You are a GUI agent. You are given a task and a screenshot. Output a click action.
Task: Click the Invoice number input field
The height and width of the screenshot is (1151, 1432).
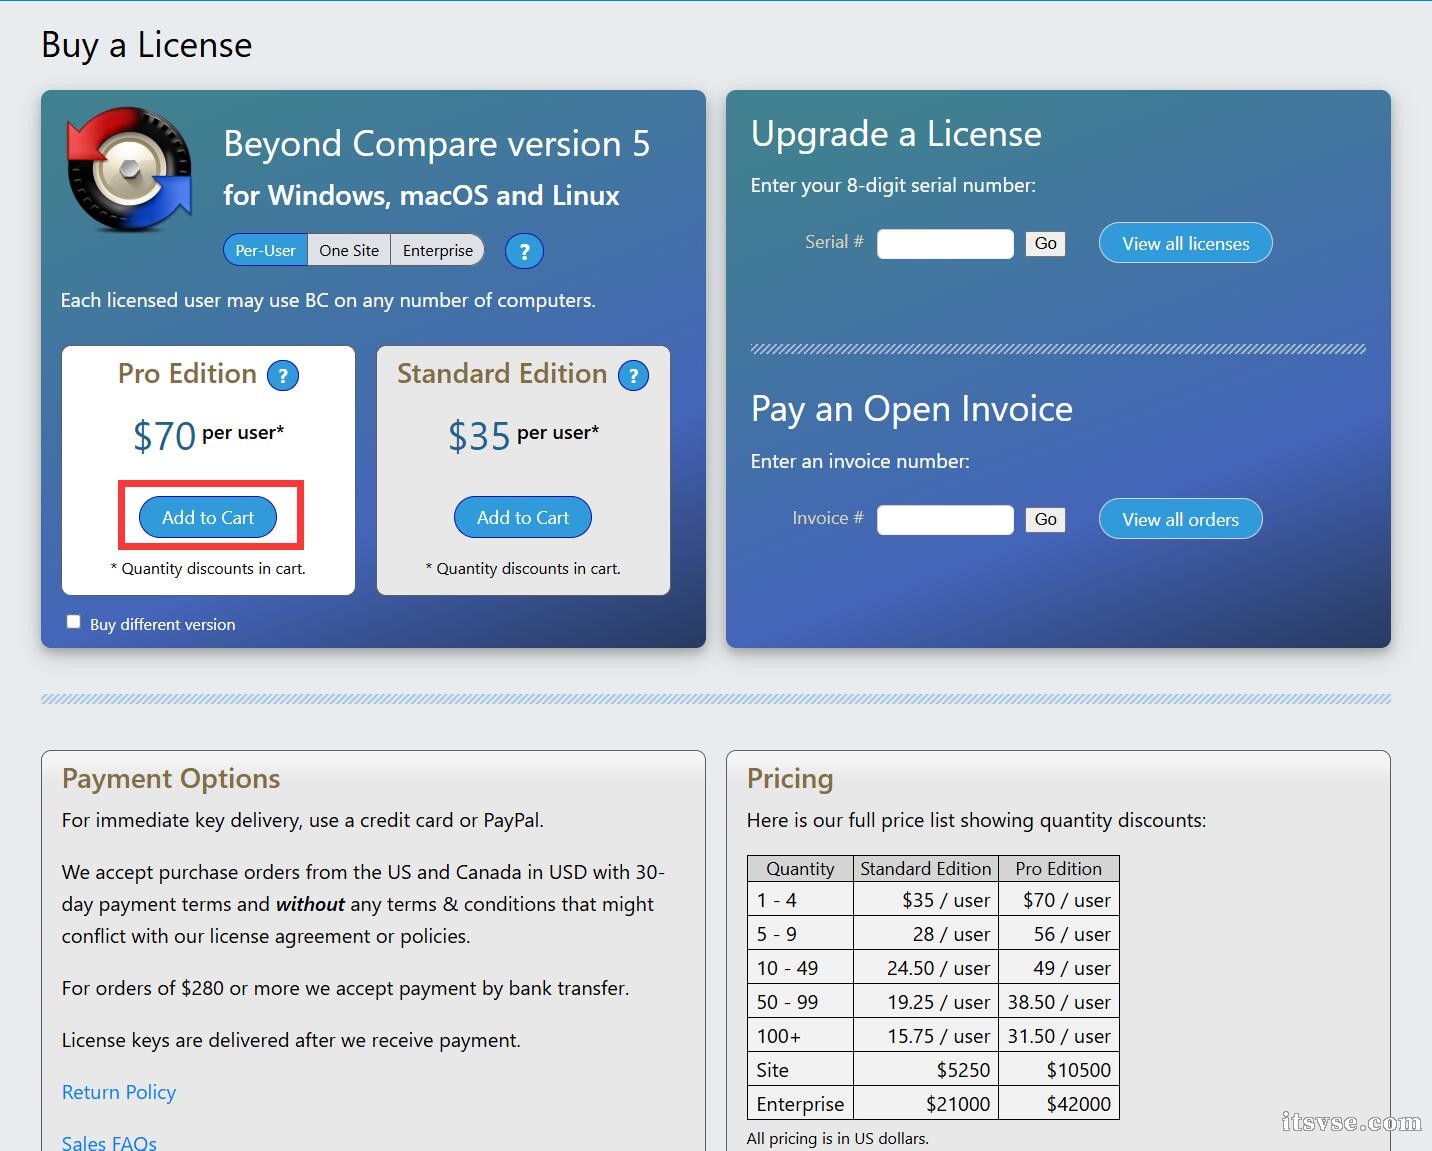pos(945,520)
